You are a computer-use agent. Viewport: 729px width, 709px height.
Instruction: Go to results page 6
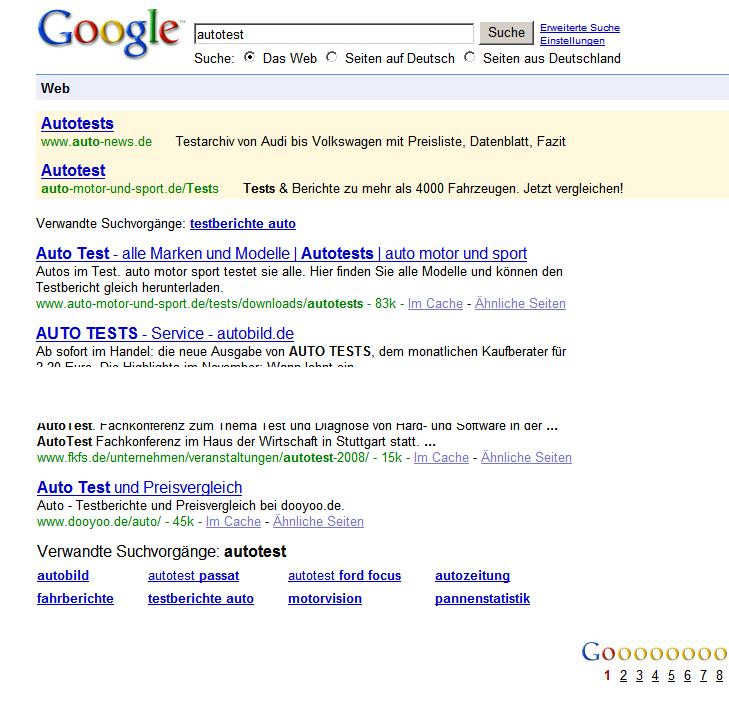[x=688, y=676]
